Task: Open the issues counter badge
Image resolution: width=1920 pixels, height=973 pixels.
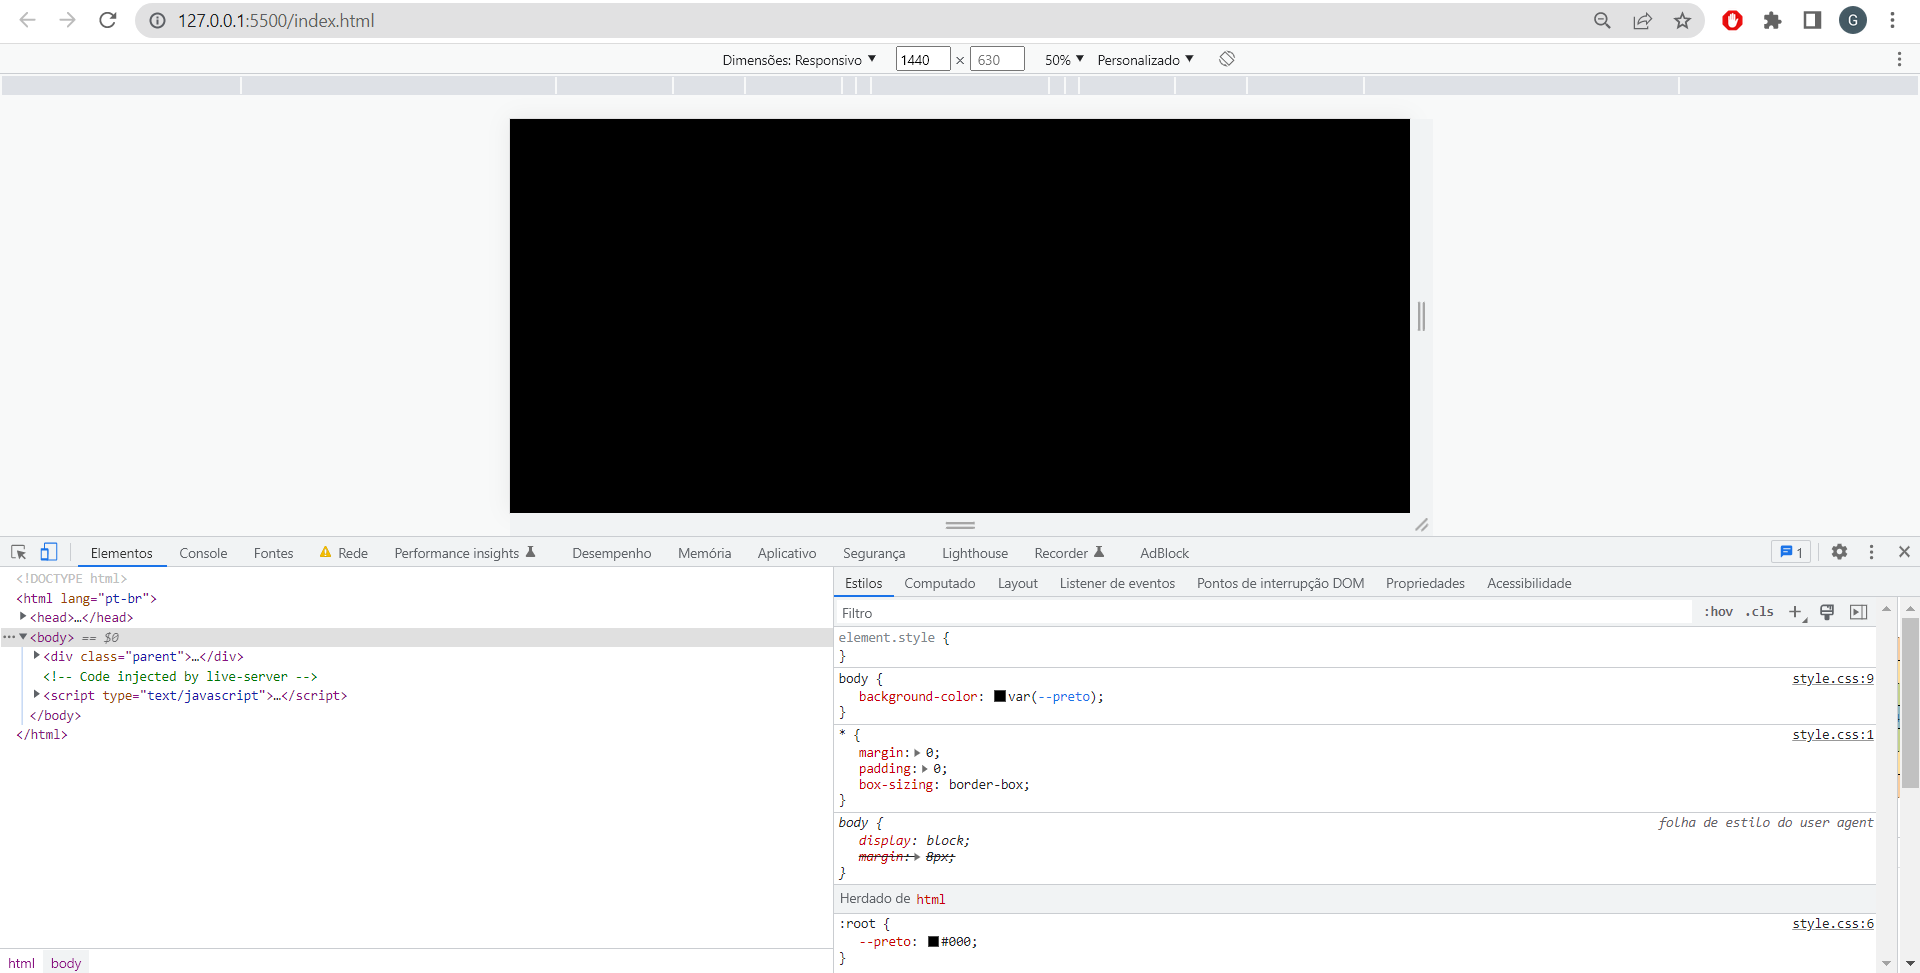Action: point(1791,552)
